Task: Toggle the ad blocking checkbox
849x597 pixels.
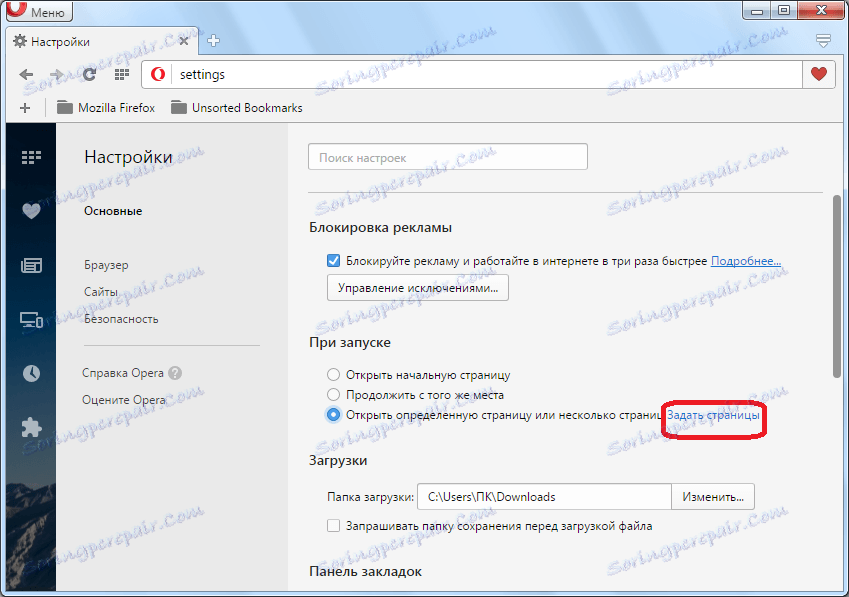Action: [x=334, y=261]
